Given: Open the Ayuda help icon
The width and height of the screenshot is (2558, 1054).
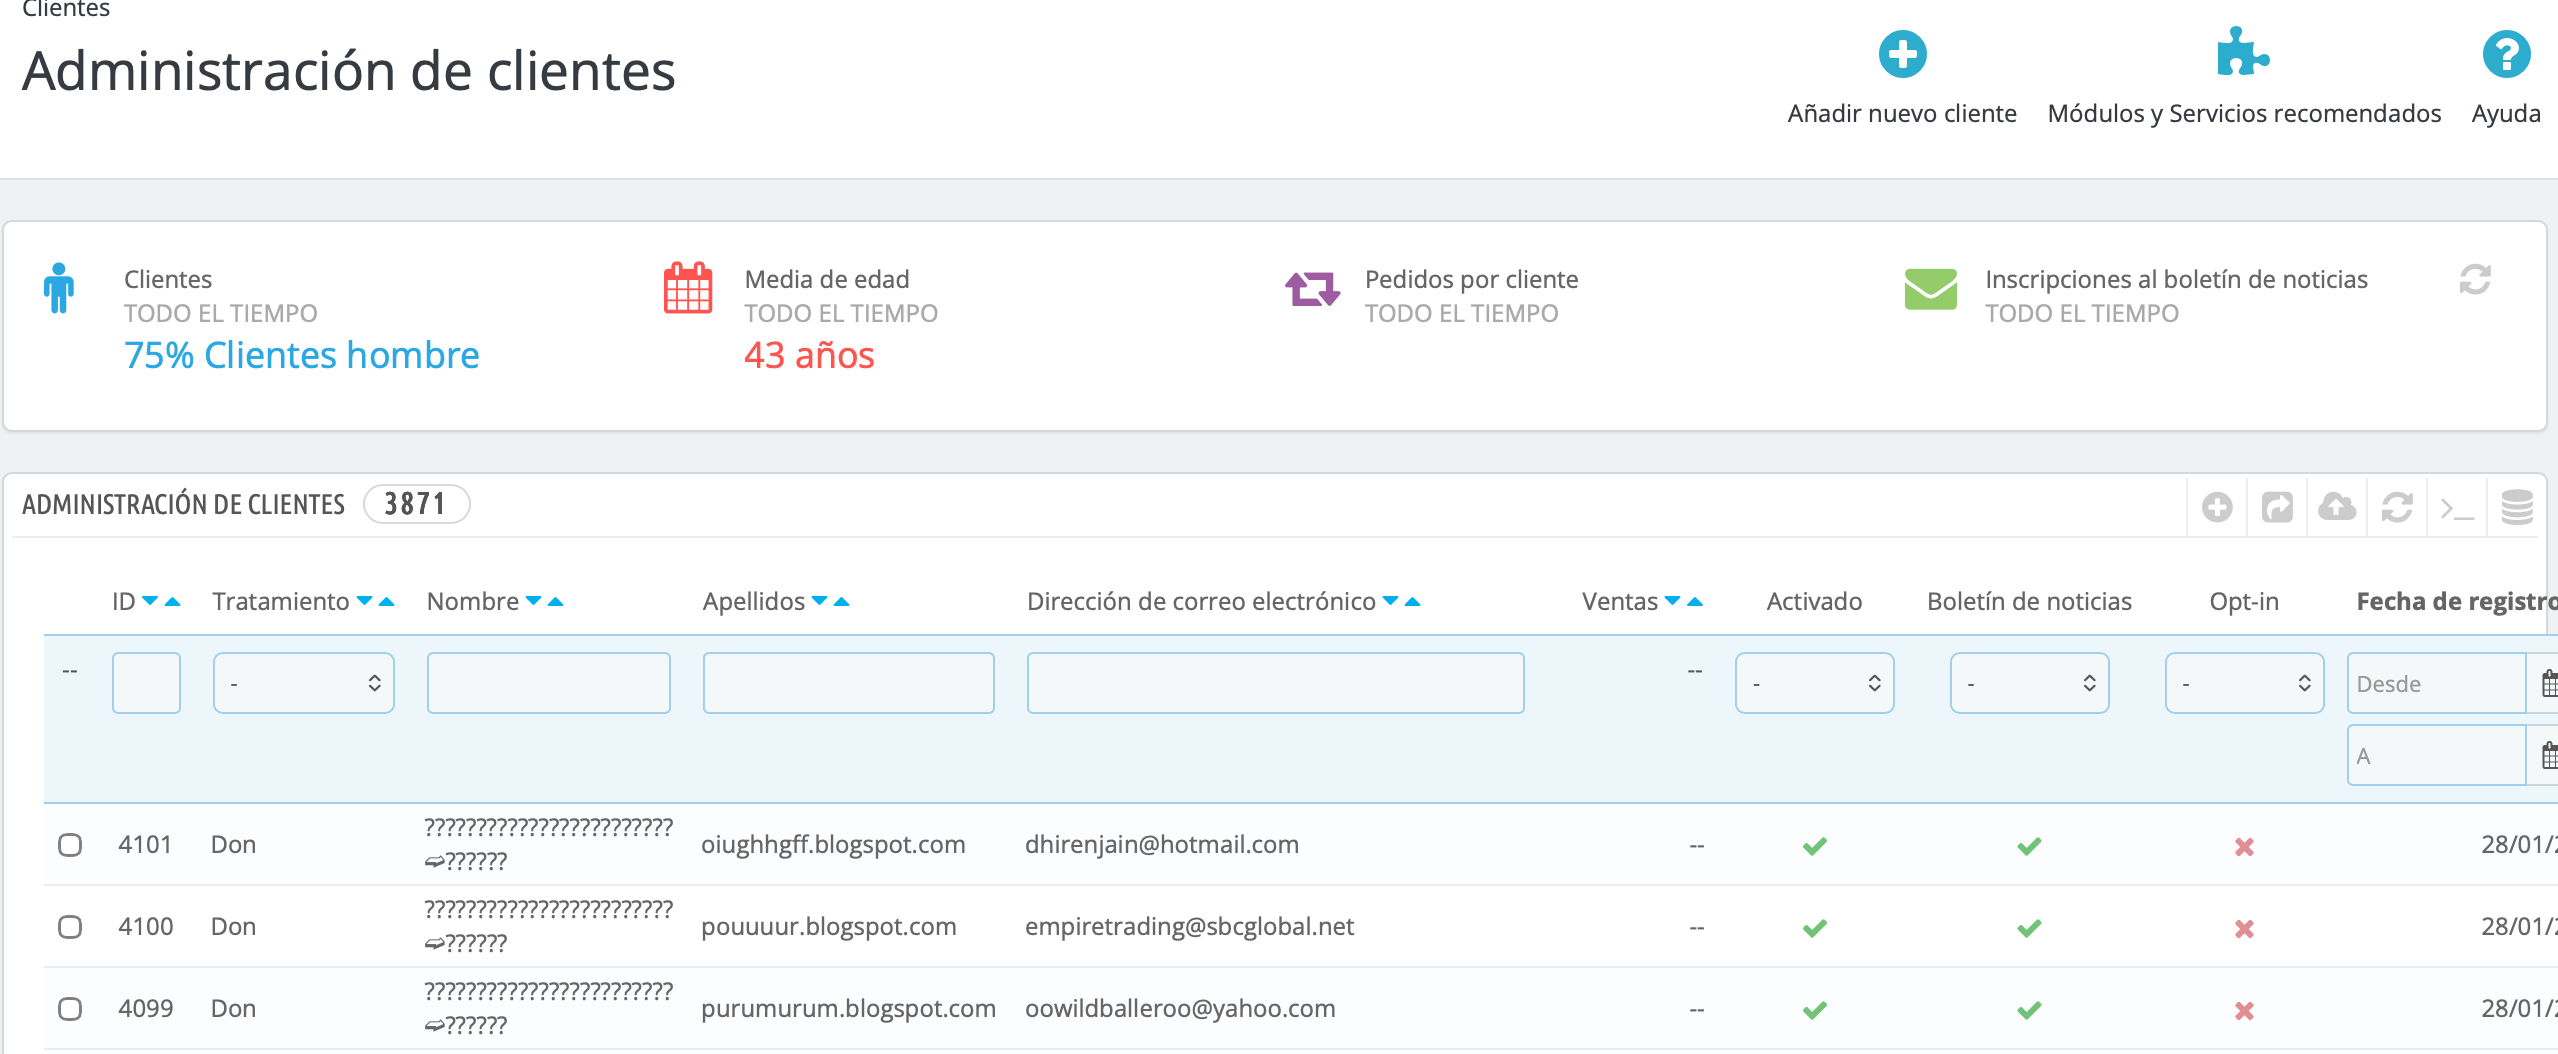Looking at the screenshot, I should (2505, 55).
